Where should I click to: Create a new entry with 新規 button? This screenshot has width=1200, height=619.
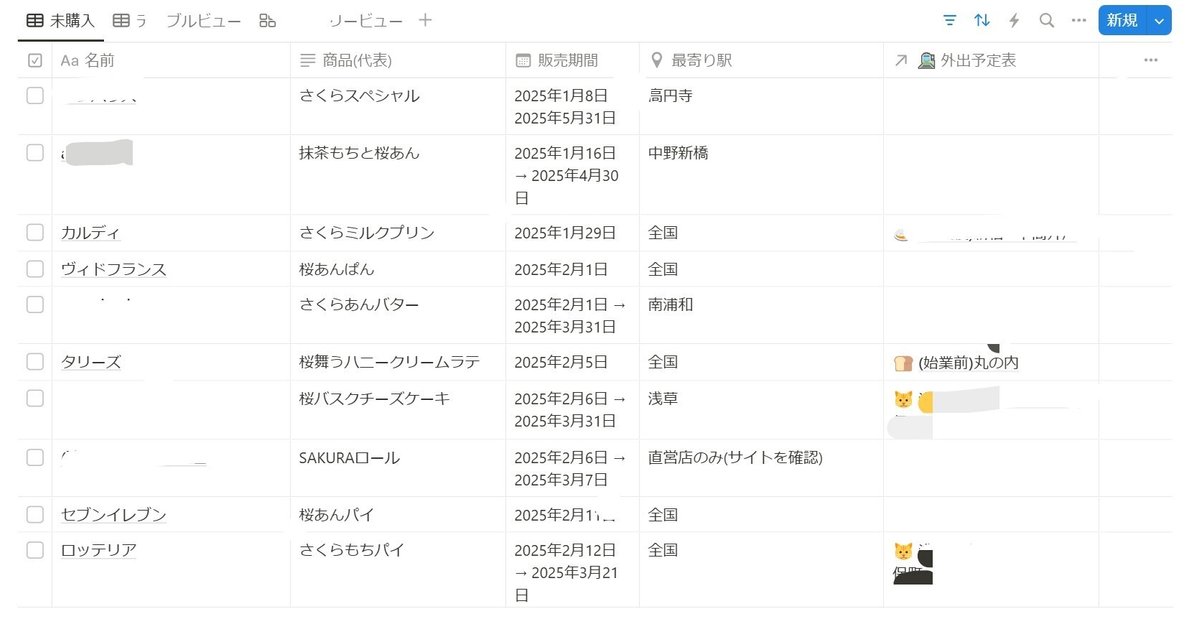1122,20
